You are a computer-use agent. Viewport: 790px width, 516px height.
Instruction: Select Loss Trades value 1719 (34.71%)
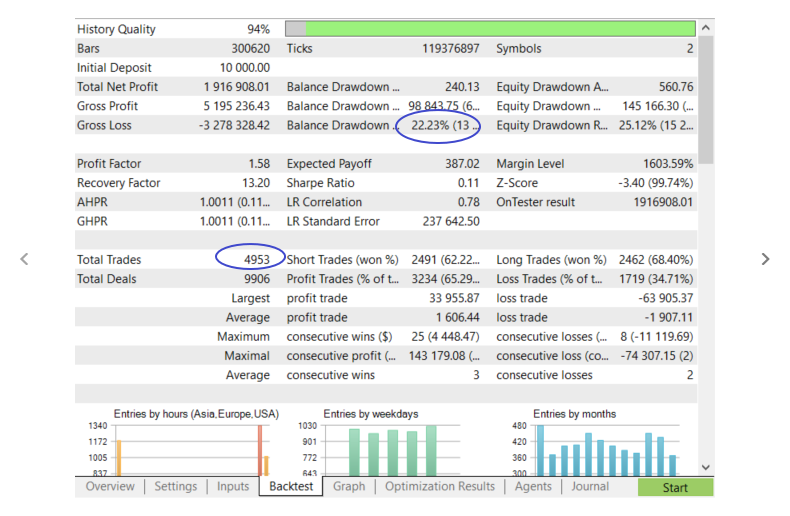[x=656, y=279]
